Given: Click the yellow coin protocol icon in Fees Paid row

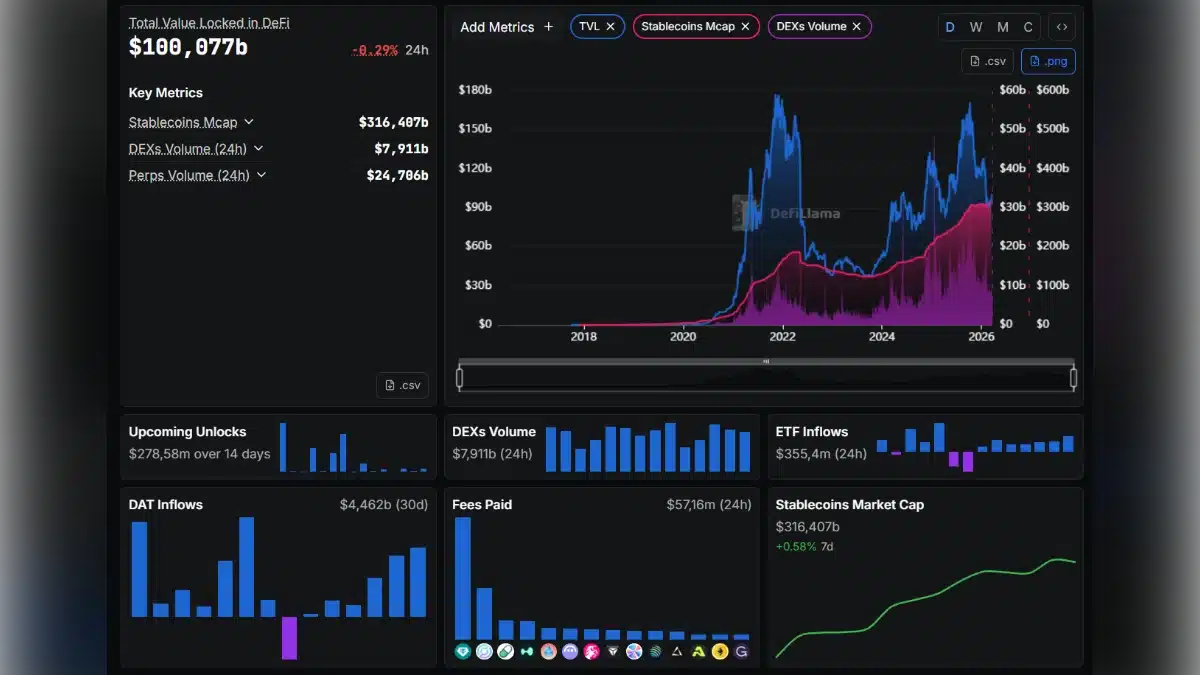Looking at the screenshot, I should tap(719, 650).
